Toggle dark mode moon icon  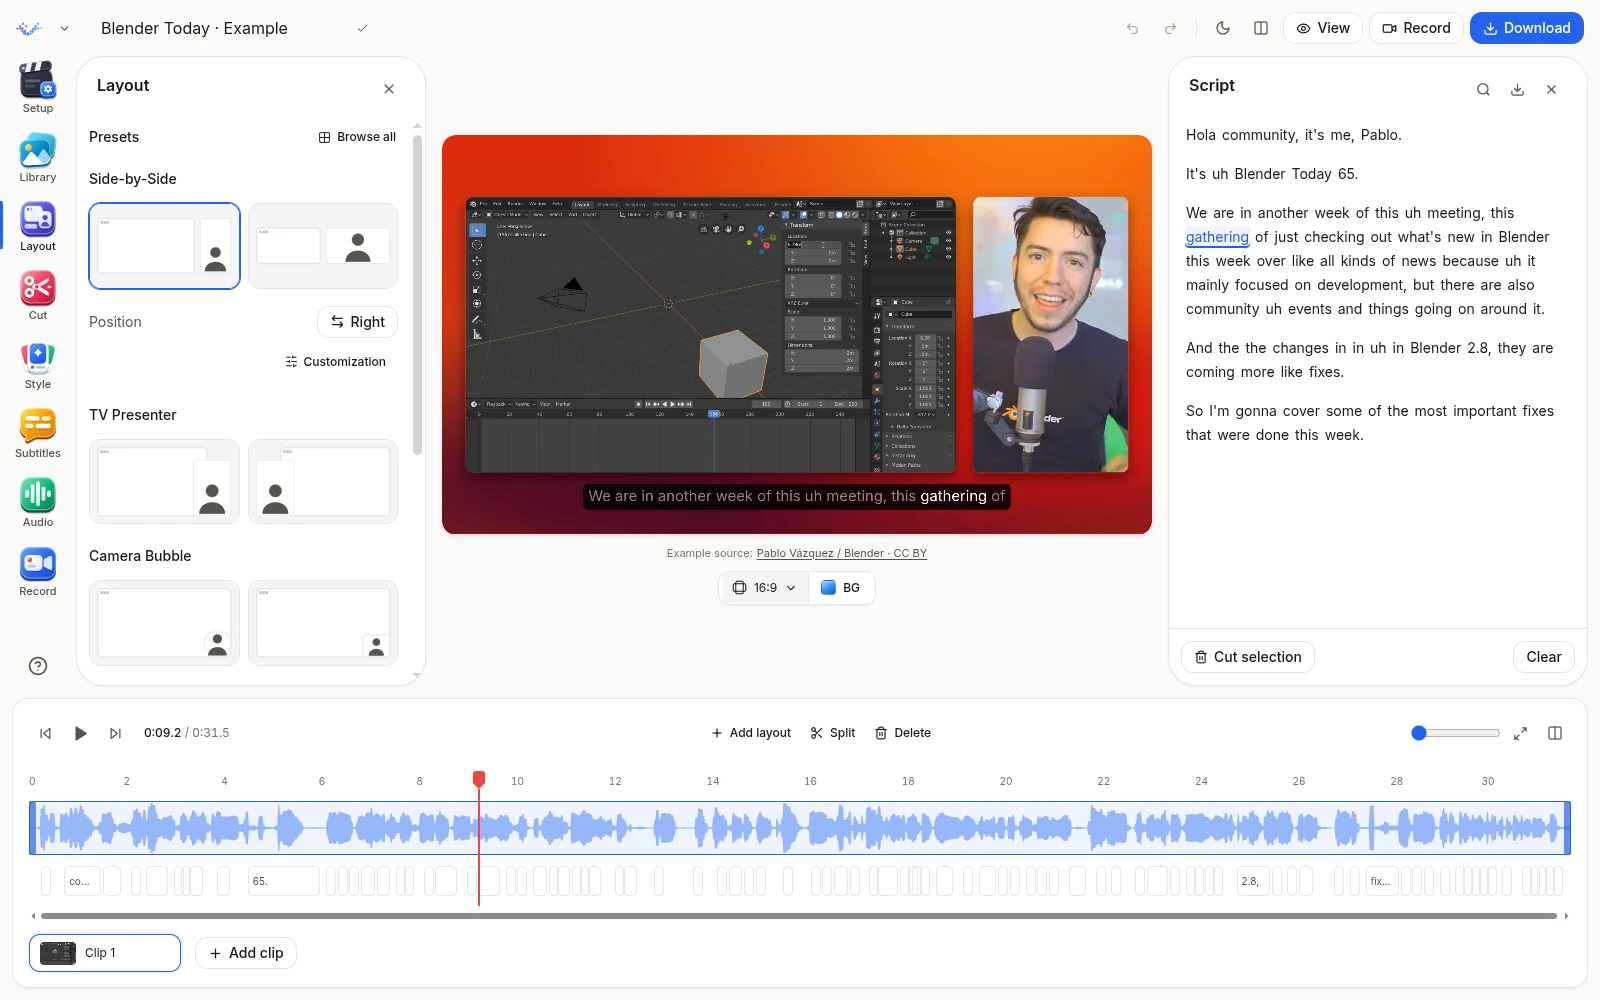click(1223, 28)
